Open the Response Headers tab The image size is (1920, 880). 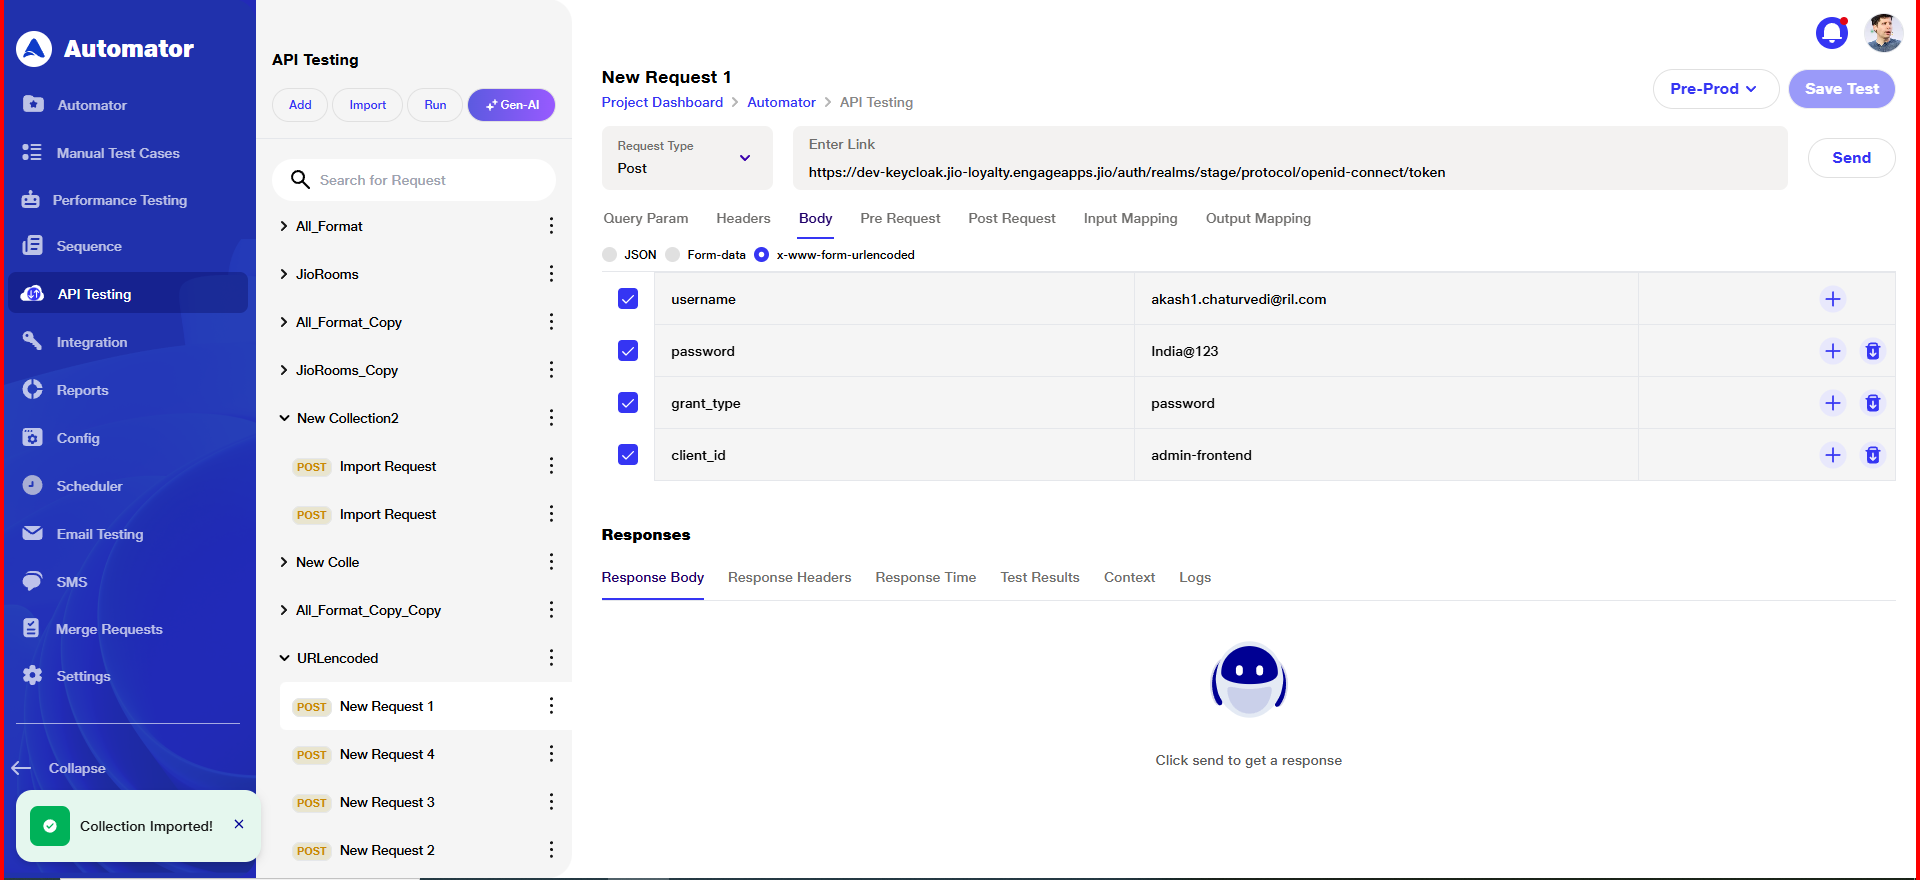[789, 577]
